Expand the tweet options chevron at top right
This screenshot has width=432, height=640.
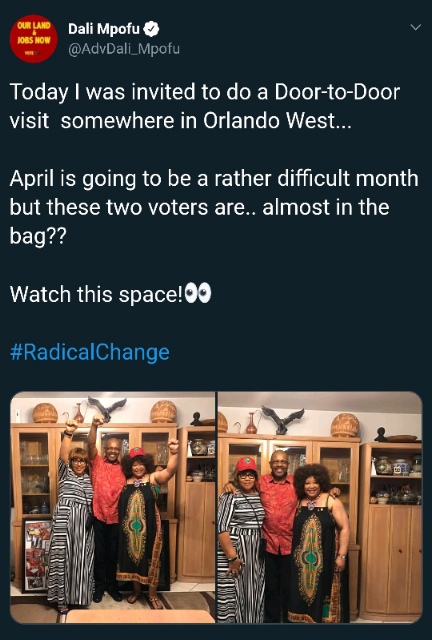click(x=415, y=28)
